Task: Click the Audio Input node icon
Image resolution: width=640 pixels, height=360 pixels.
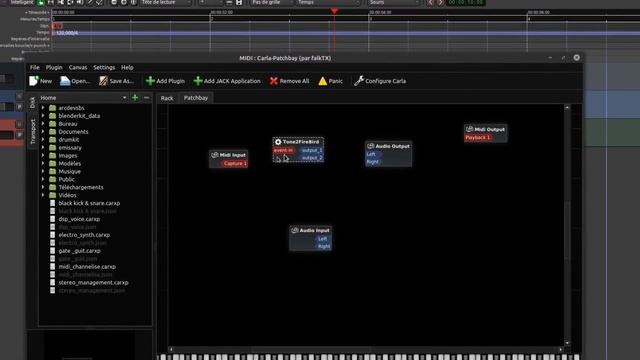Action: pos(295,230)
